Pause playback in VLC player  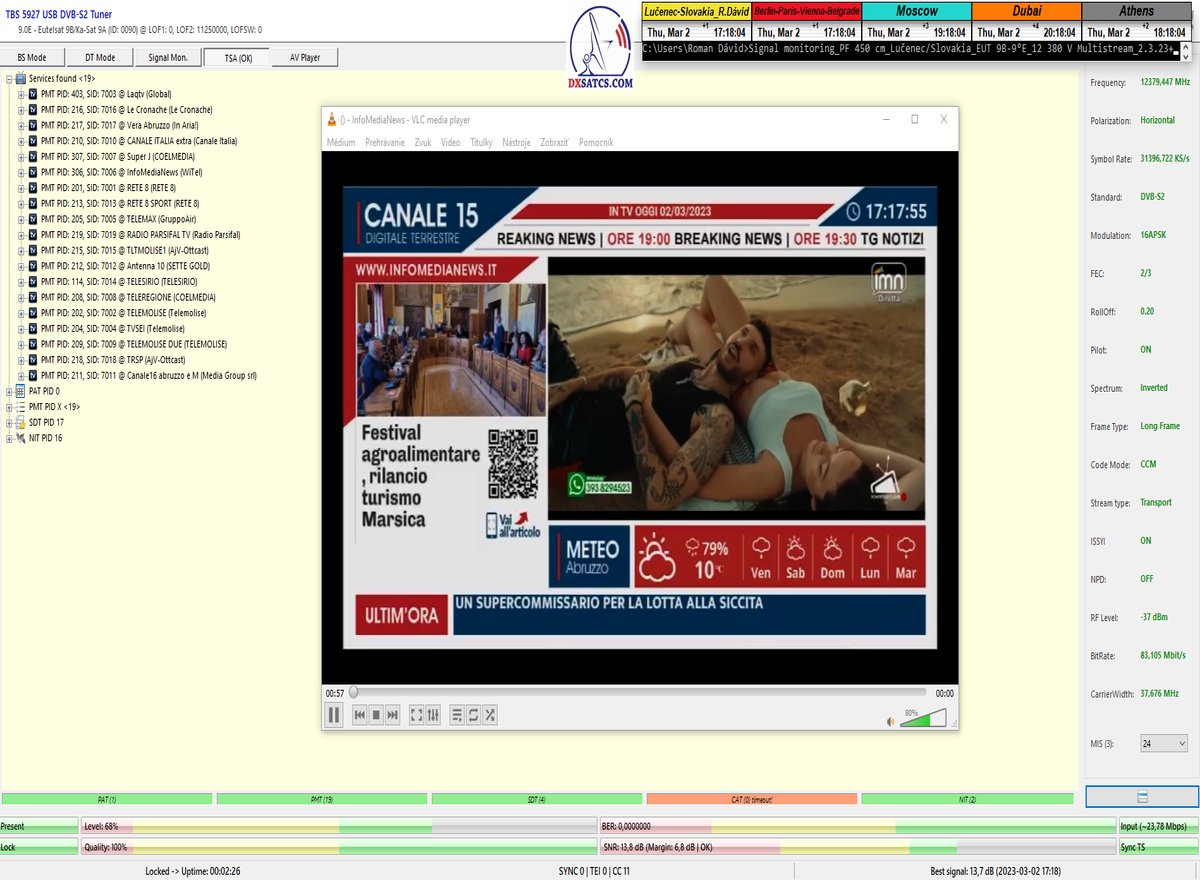334,715
